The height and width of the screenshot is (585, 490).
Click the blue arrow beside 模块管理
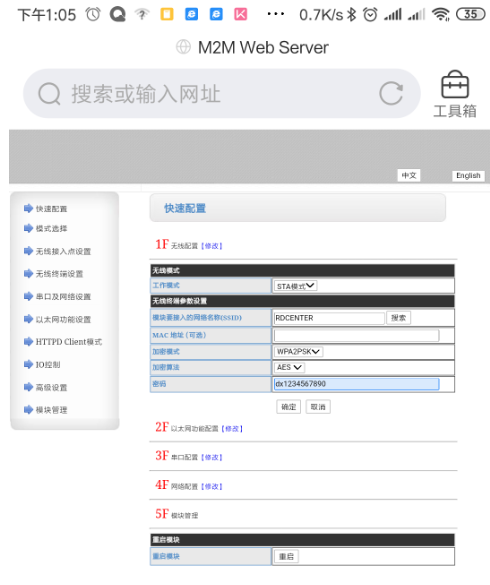(28, 410)
